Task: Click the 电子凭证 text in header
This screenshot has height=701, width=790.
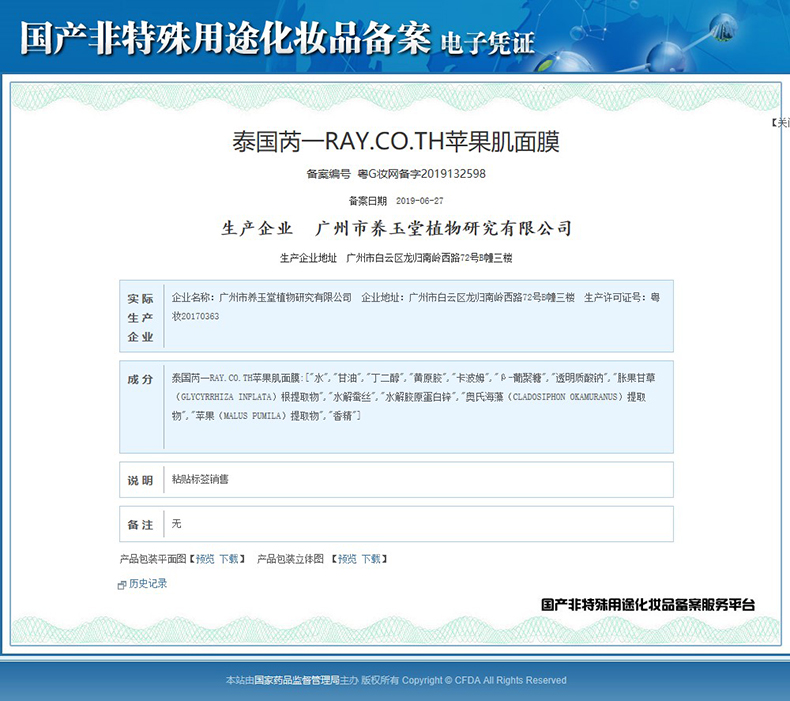Action: [487, 42]
